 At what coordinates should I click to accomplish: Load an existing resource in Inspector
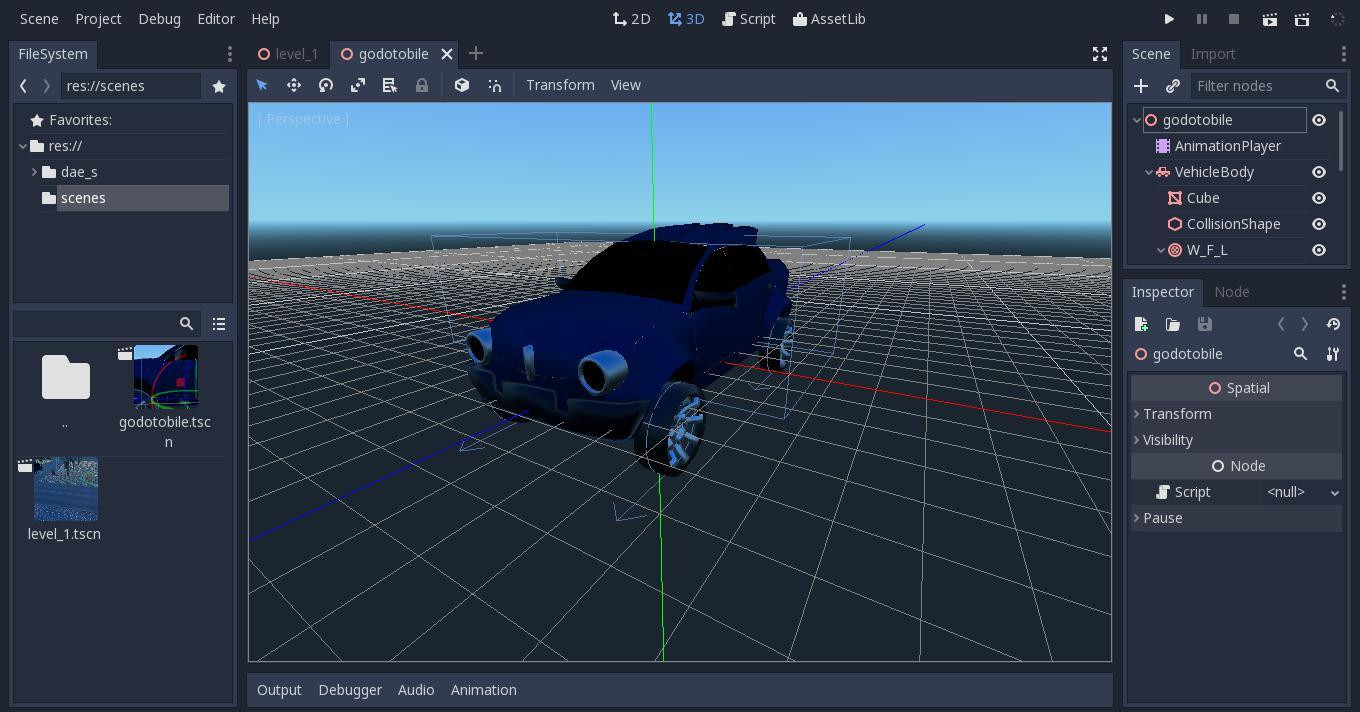coord(1173,324)
